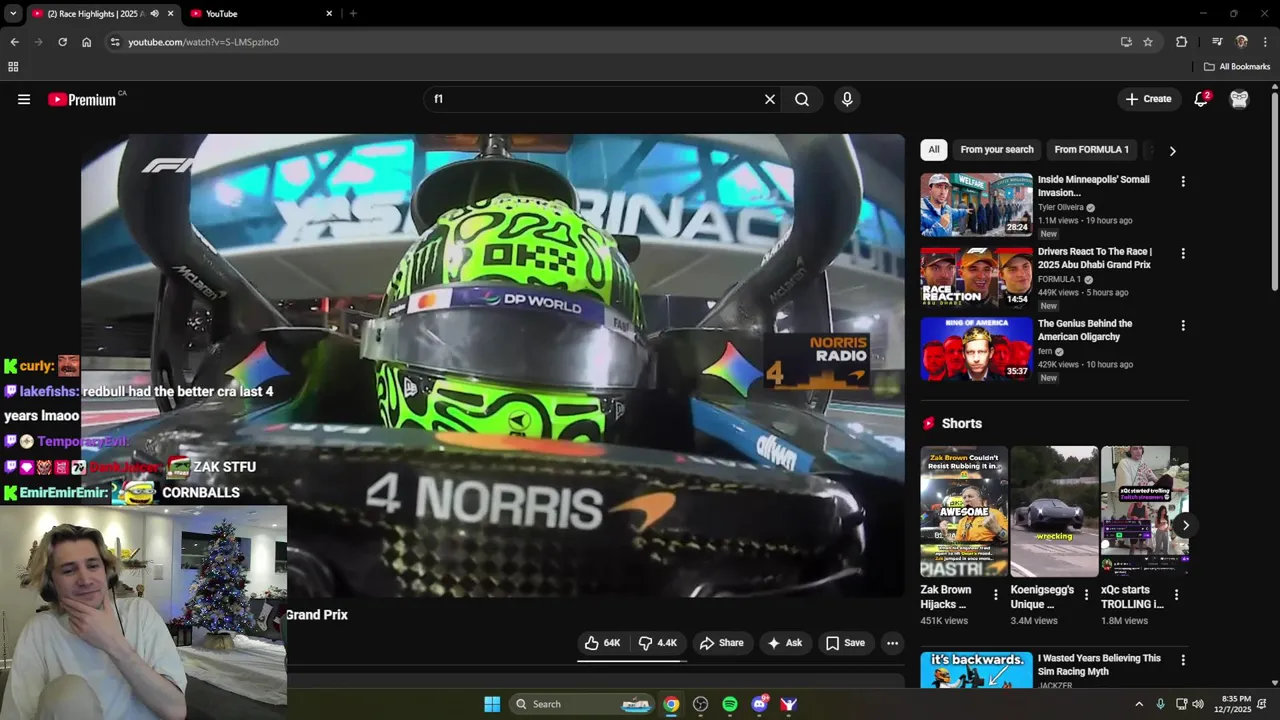Go to YouTube Premium home logo
The image size is (1280, 720).
pos(84,99)
